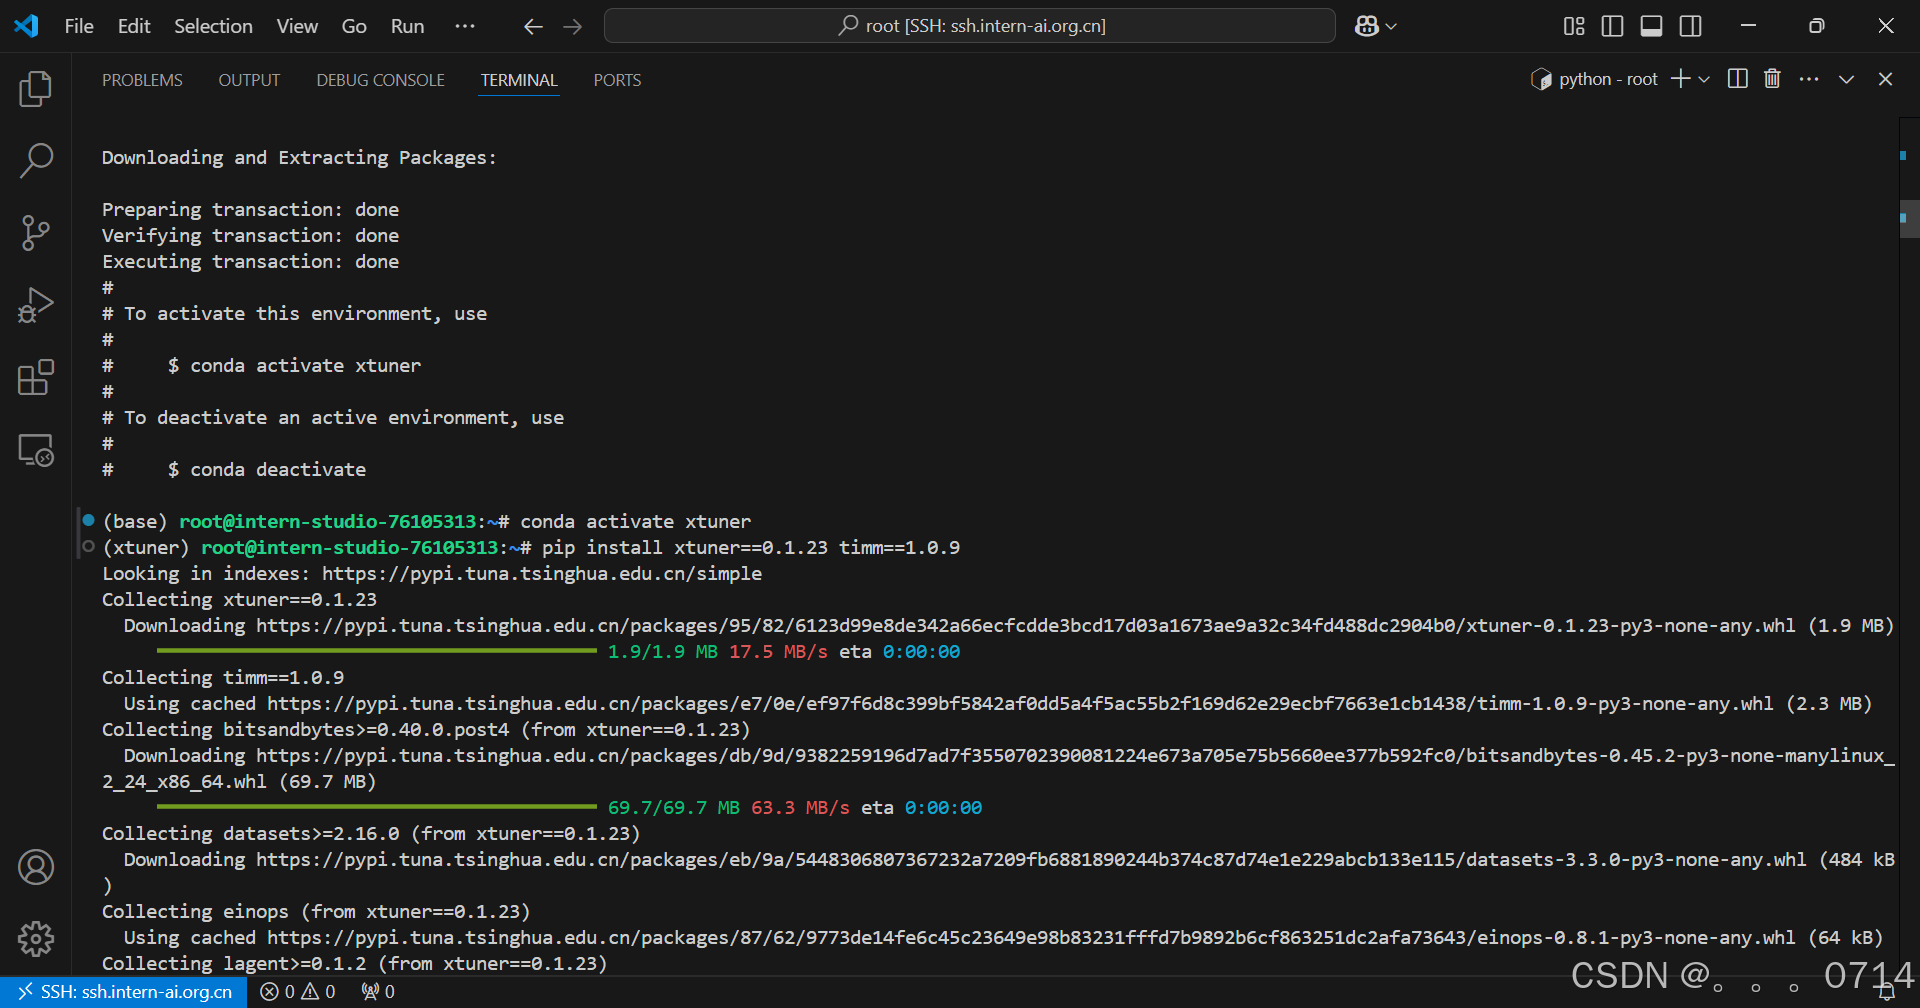Open the Selection menu
This screenshot has height=1008, width=1920.
[x=213, y=26]
